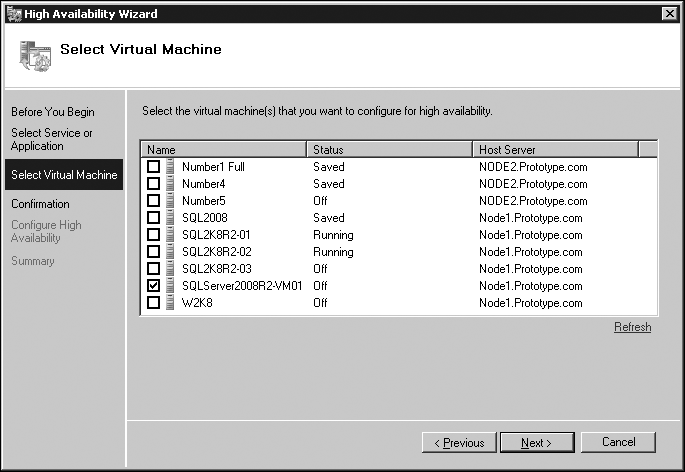Click the SQL2K8R2-01 server icon
Image resolution: width=685 pixels, height=472 pixels.
pos(170,235)
